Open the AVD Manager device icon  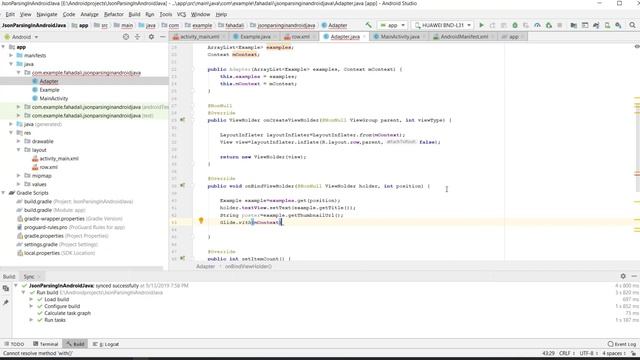[607, 25]
